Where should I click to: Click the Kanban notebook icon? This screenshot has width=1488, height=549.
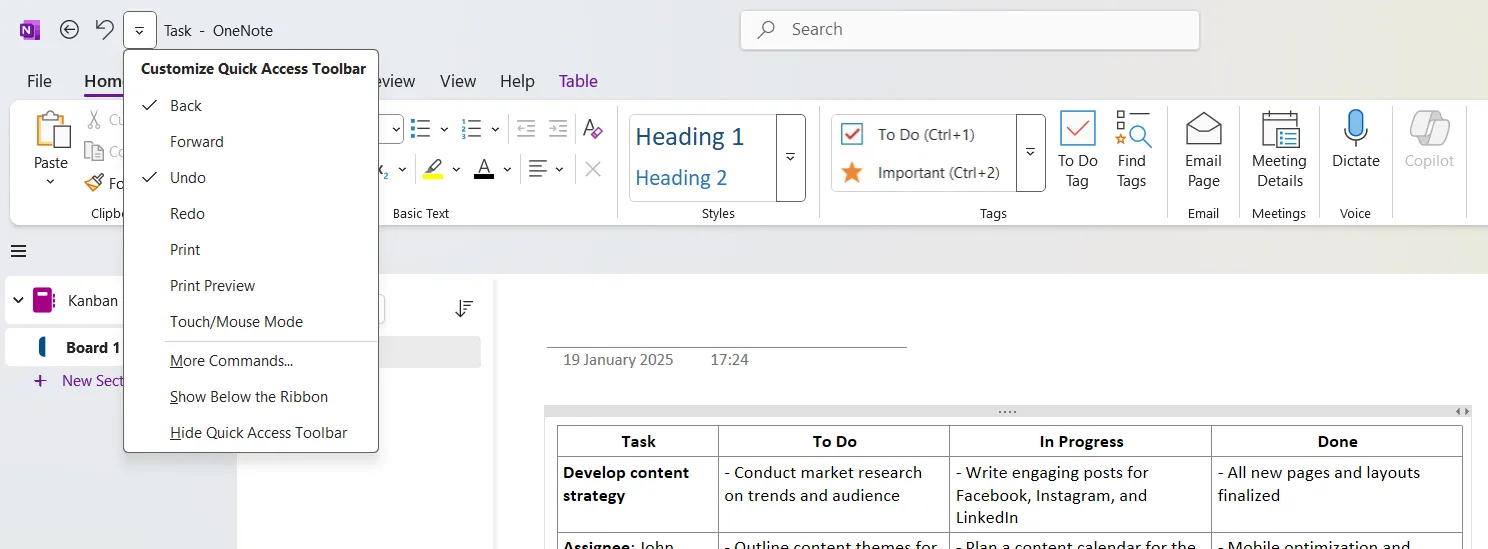point(43,300)
